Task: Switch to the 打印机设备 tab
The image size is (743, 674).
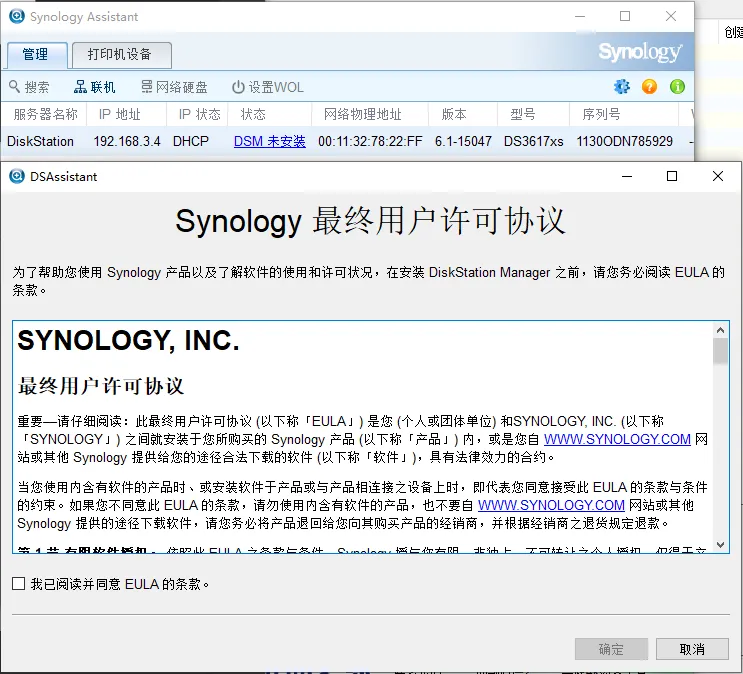Action: click(x=122, y=55)
